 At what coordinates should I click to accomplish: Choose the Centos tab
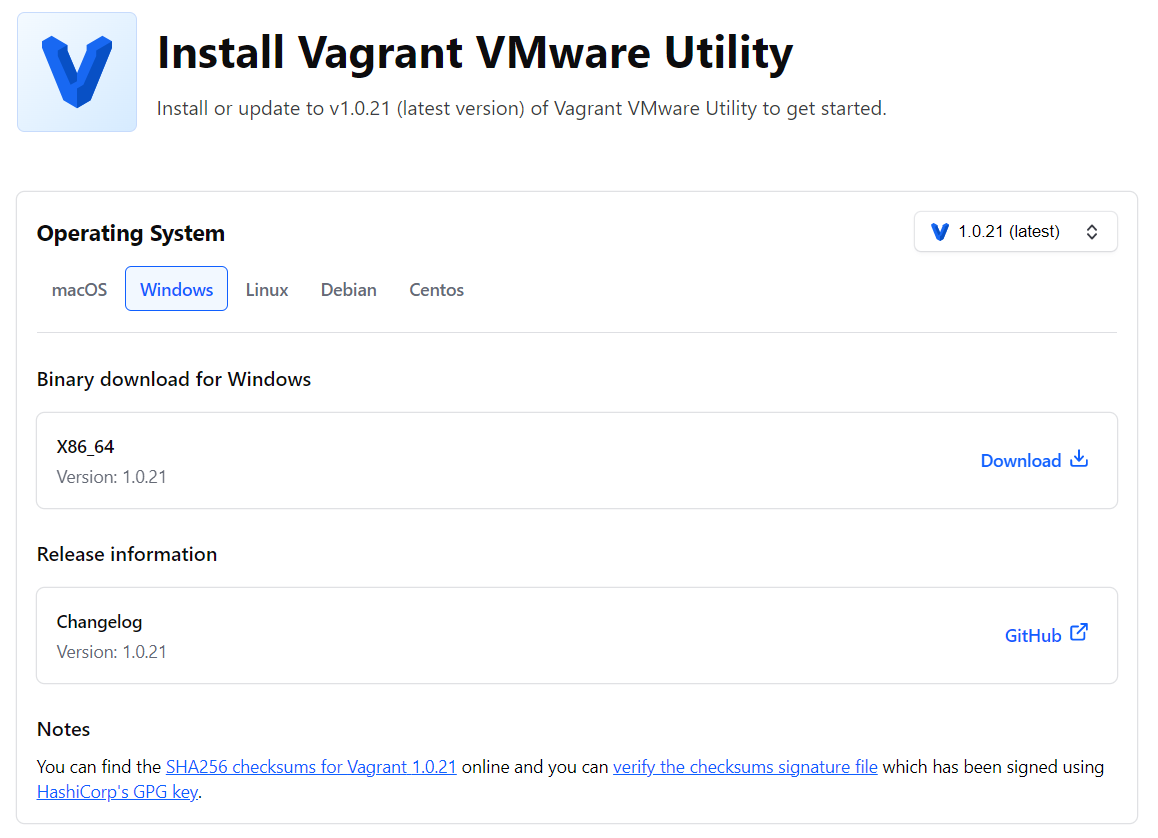click(x=436, y=289)
